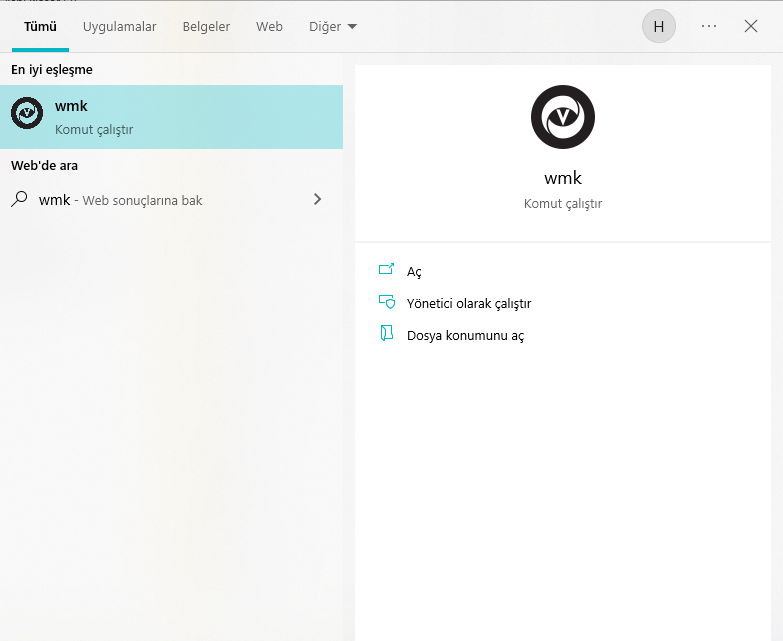Open the Uygulamalar tab
Viewport: 783px width, 641px height.
[119, 26]
